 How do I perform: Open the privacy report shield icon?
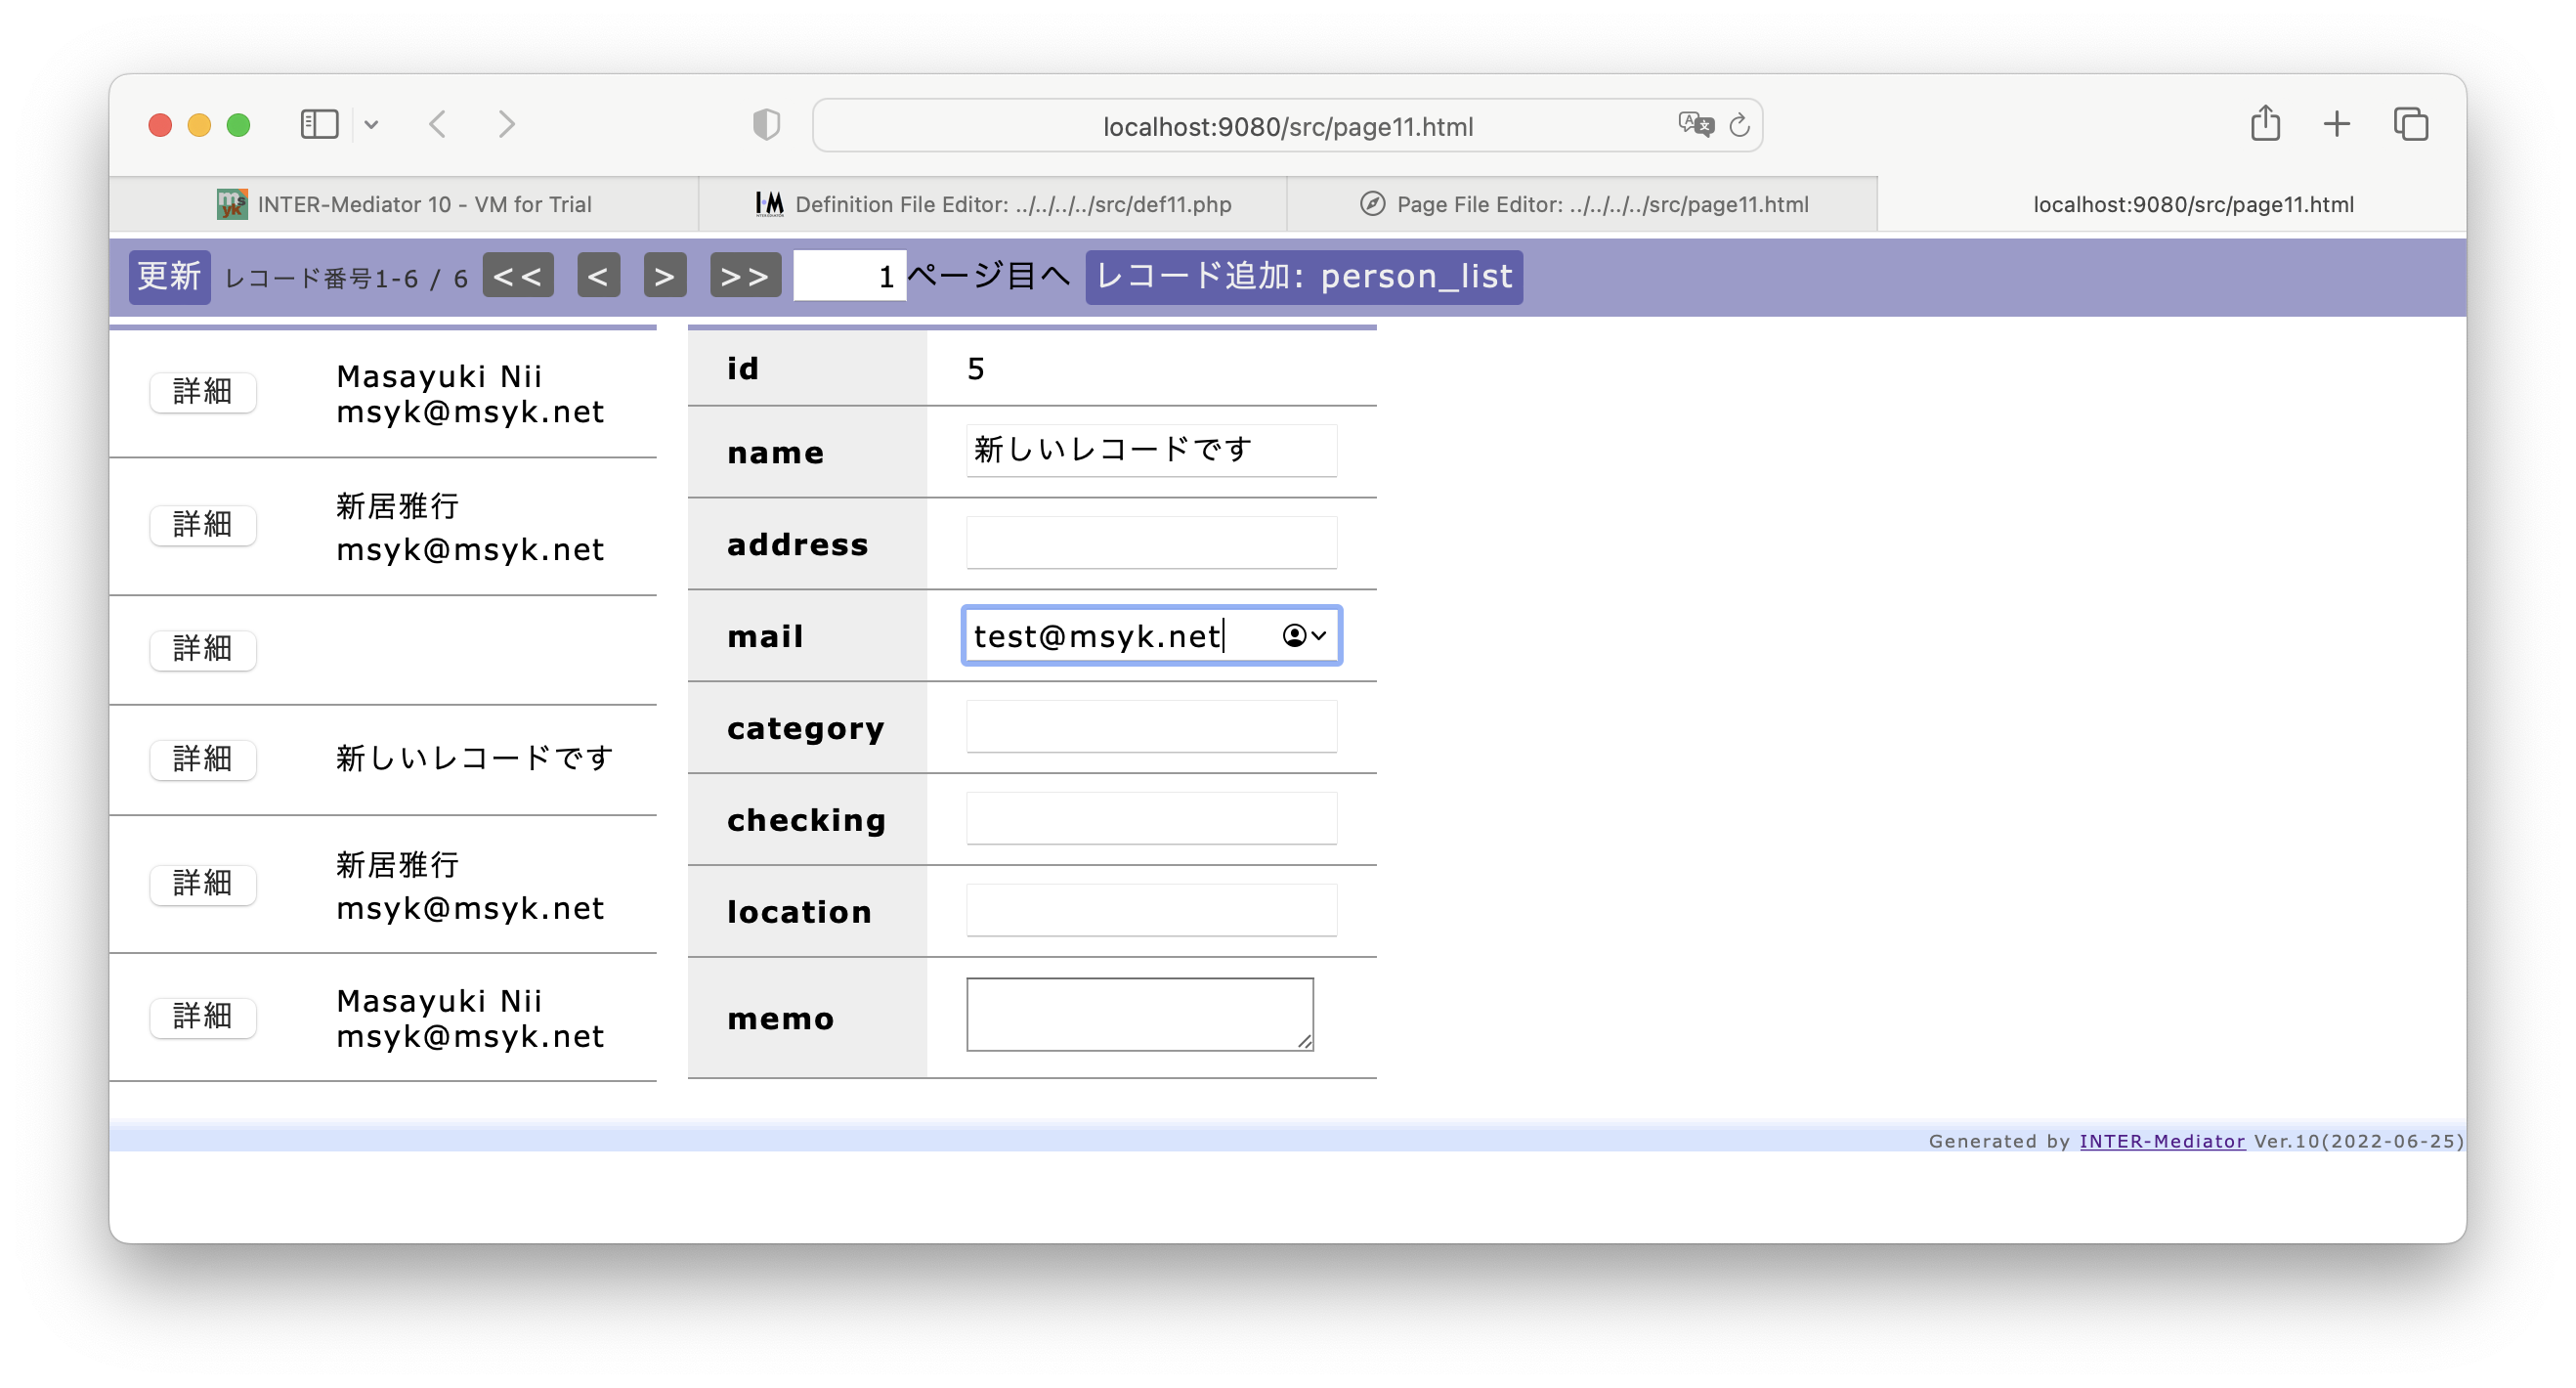(x=766, y=124)
